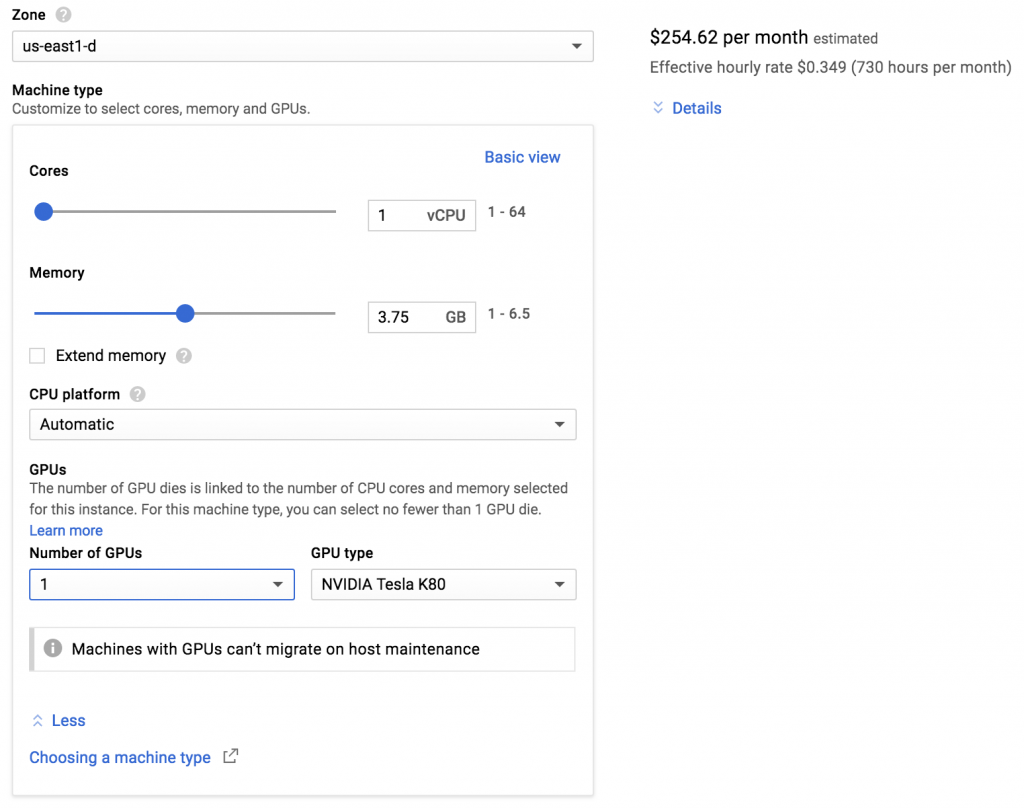Click the Zone dropdown arrow
The width and height of the screenshot is (1024, 808).
[575, 46]
